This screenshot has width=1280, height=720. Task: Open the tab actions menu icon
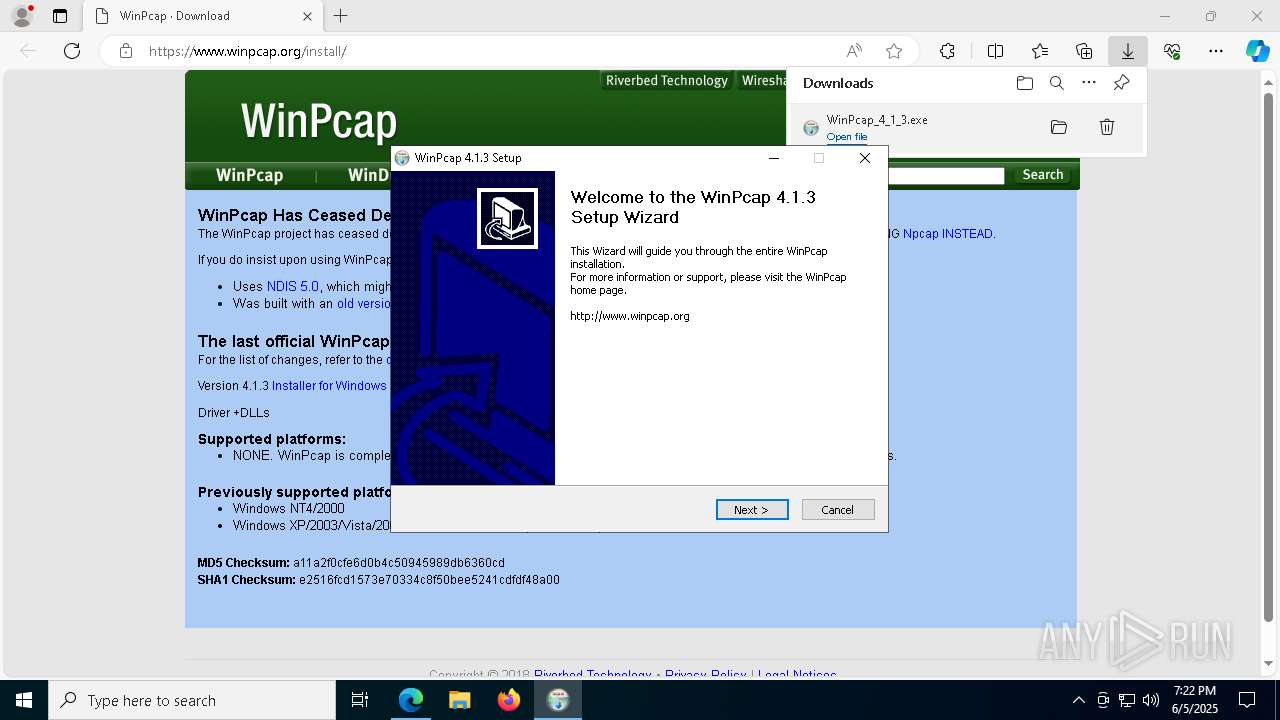pyautogui.click(x=60, y=16)
